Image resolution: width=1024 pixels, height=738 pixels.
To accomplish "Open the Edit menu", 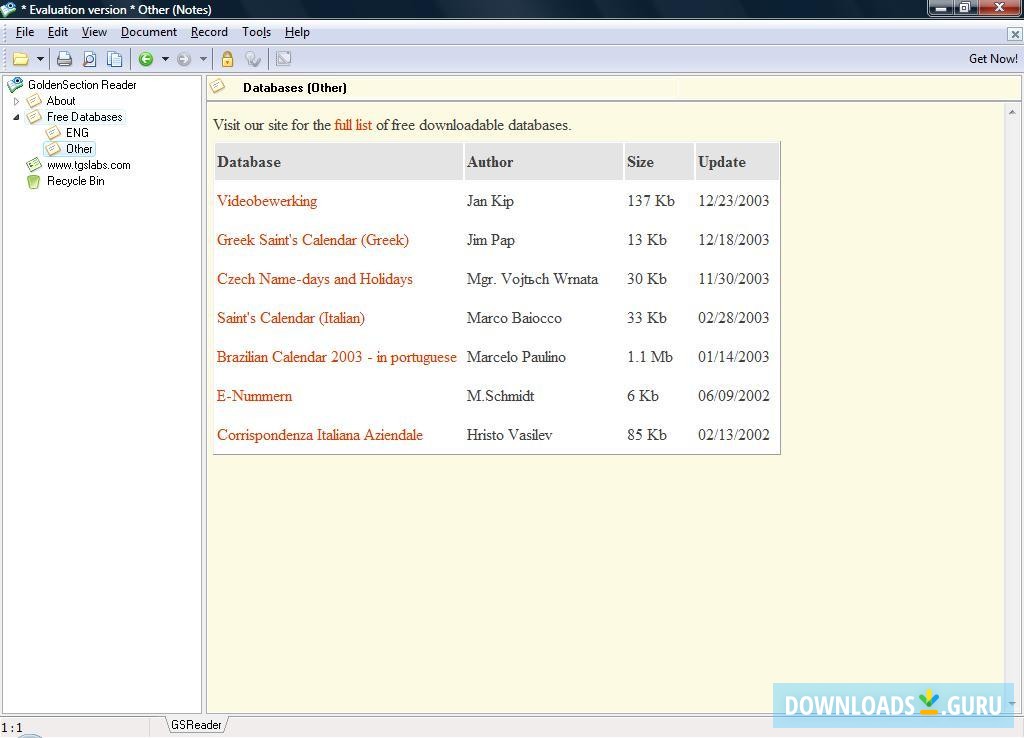I will point(57,32).
